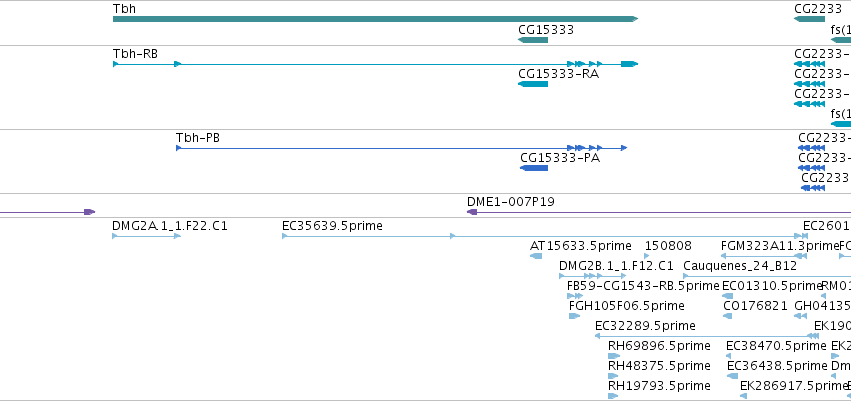Click the "Cauquenes_24_B12" label text

[x=740, y=266]
